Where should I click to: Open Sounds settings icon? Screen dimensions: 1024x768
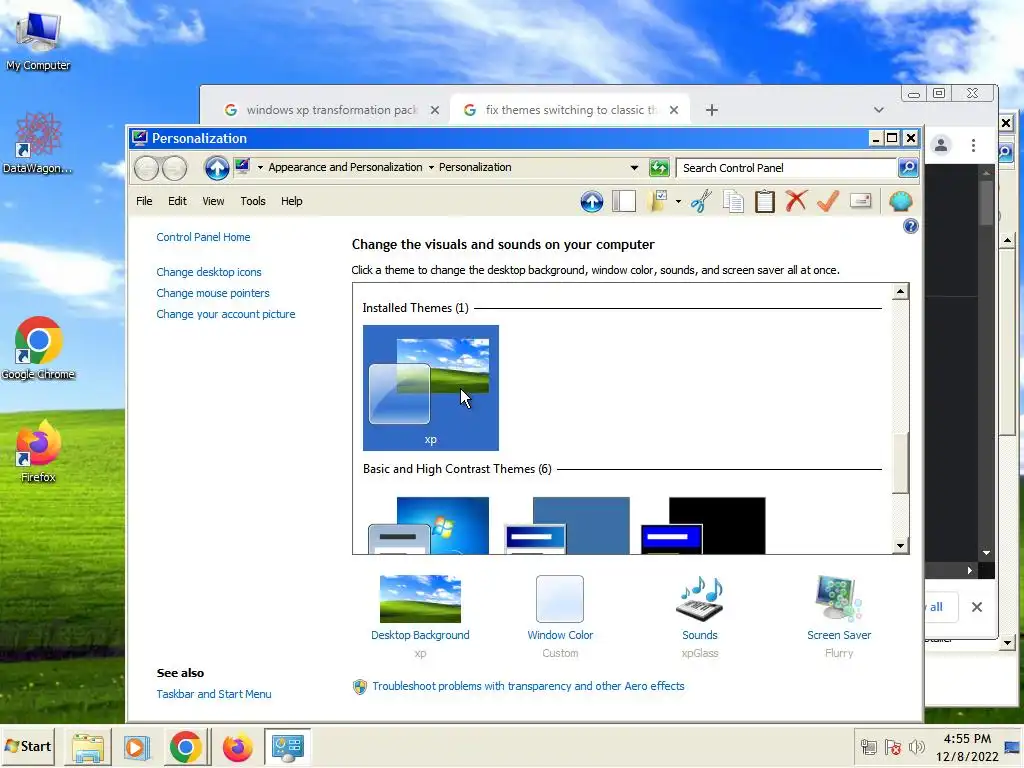(x=699, y=599)
